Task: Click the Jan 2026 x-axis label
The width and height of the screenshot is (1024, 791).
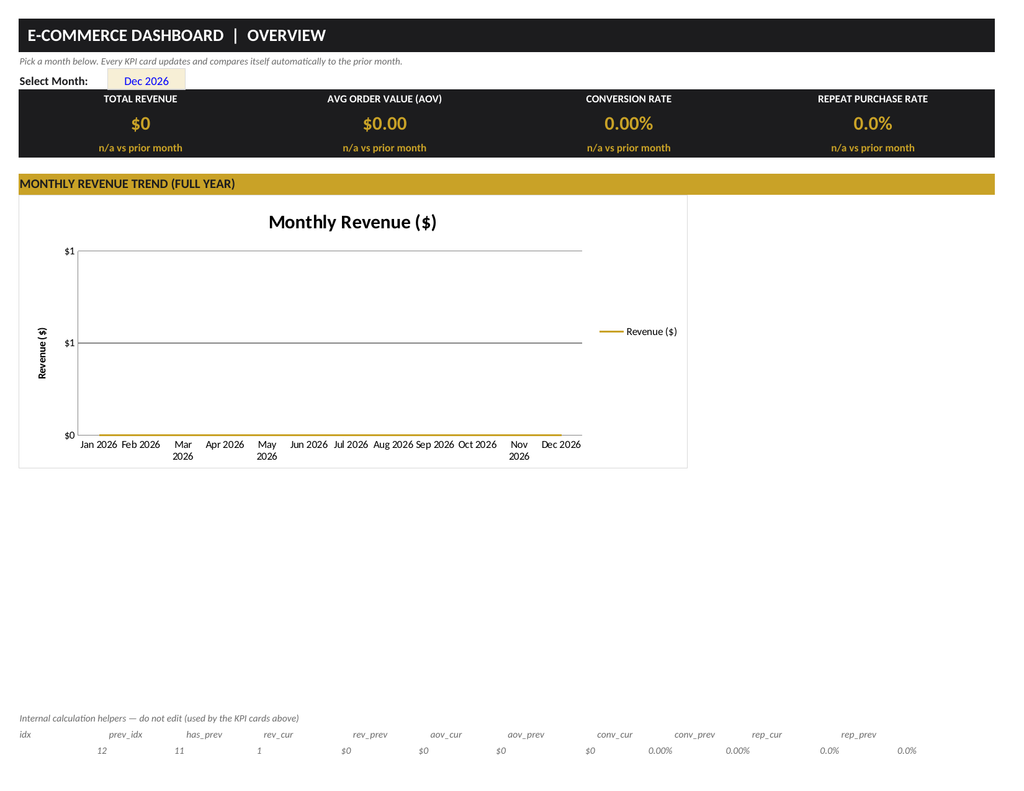Action: coord(99,445)
